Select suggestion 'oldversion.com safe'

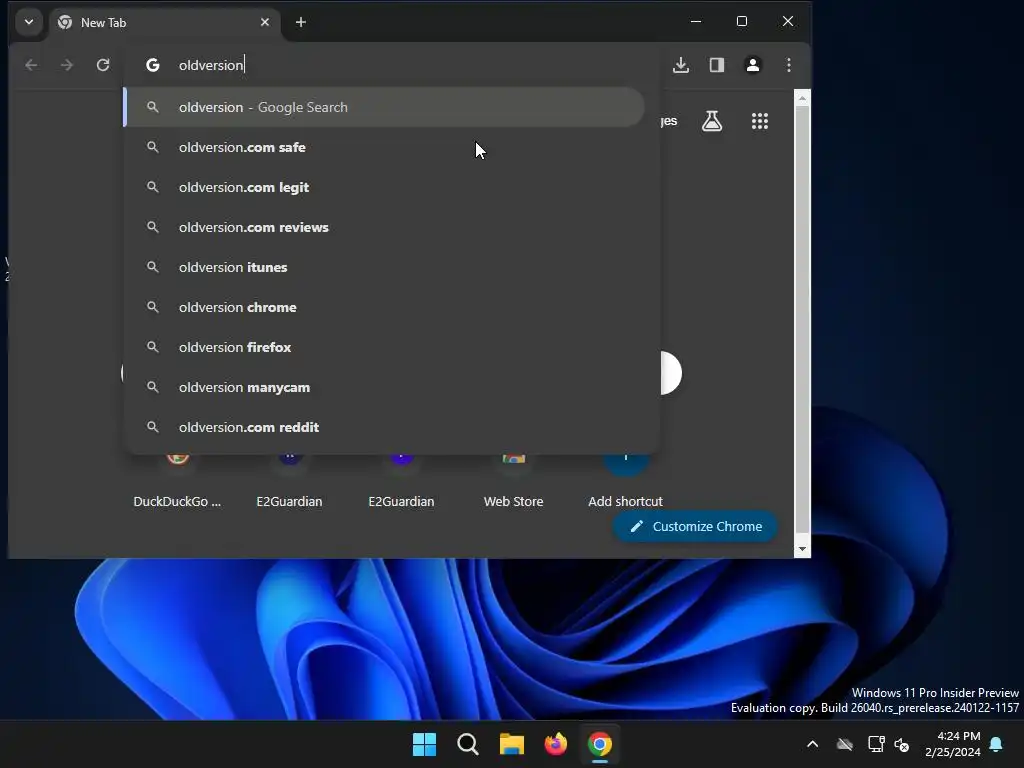384,147
